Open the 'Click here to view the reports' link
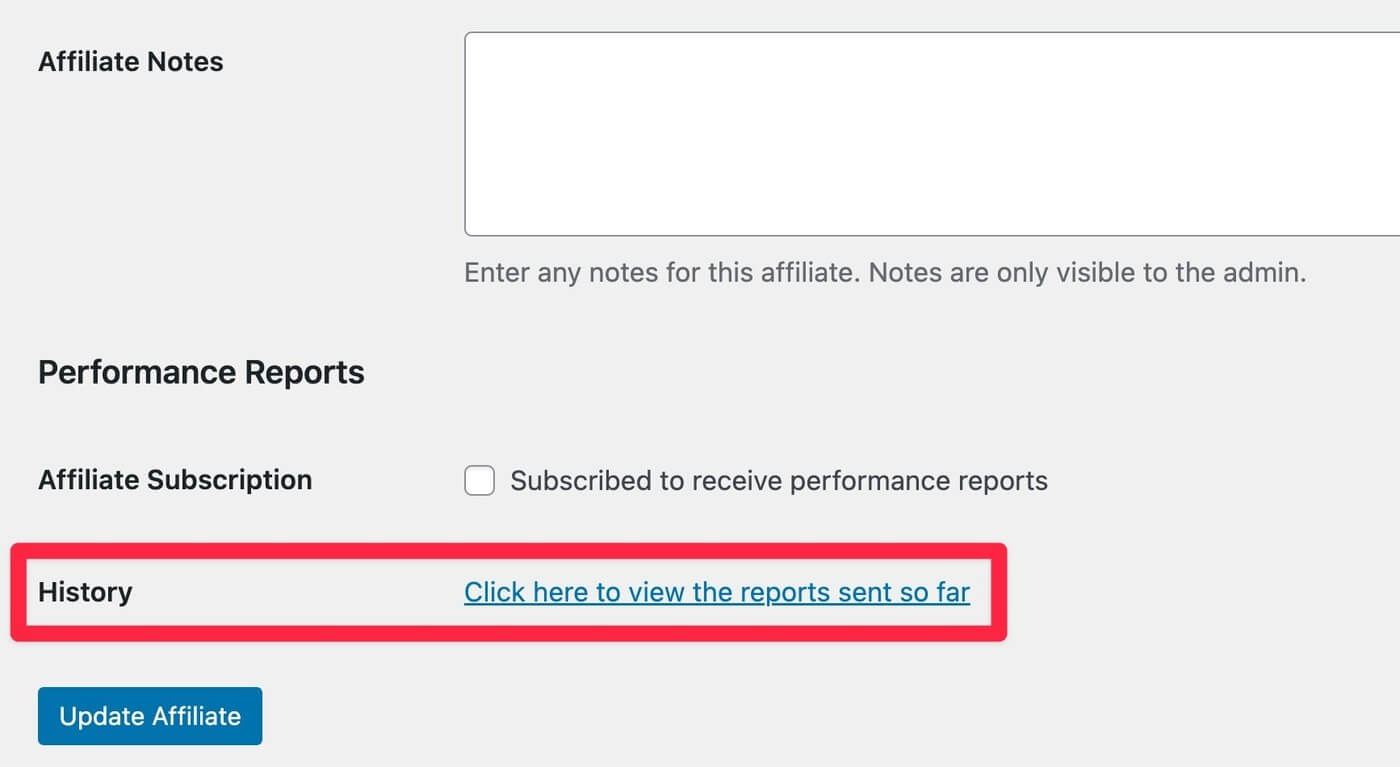 (x=717, y=592)
